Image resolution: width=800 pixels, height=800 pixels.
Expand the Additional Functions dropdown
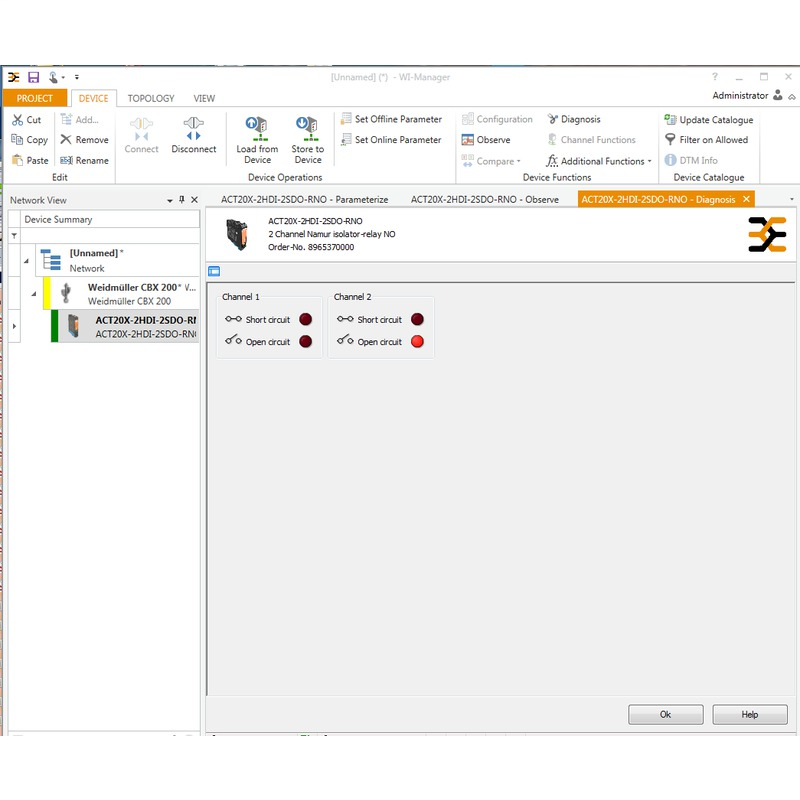pos(599,161)
